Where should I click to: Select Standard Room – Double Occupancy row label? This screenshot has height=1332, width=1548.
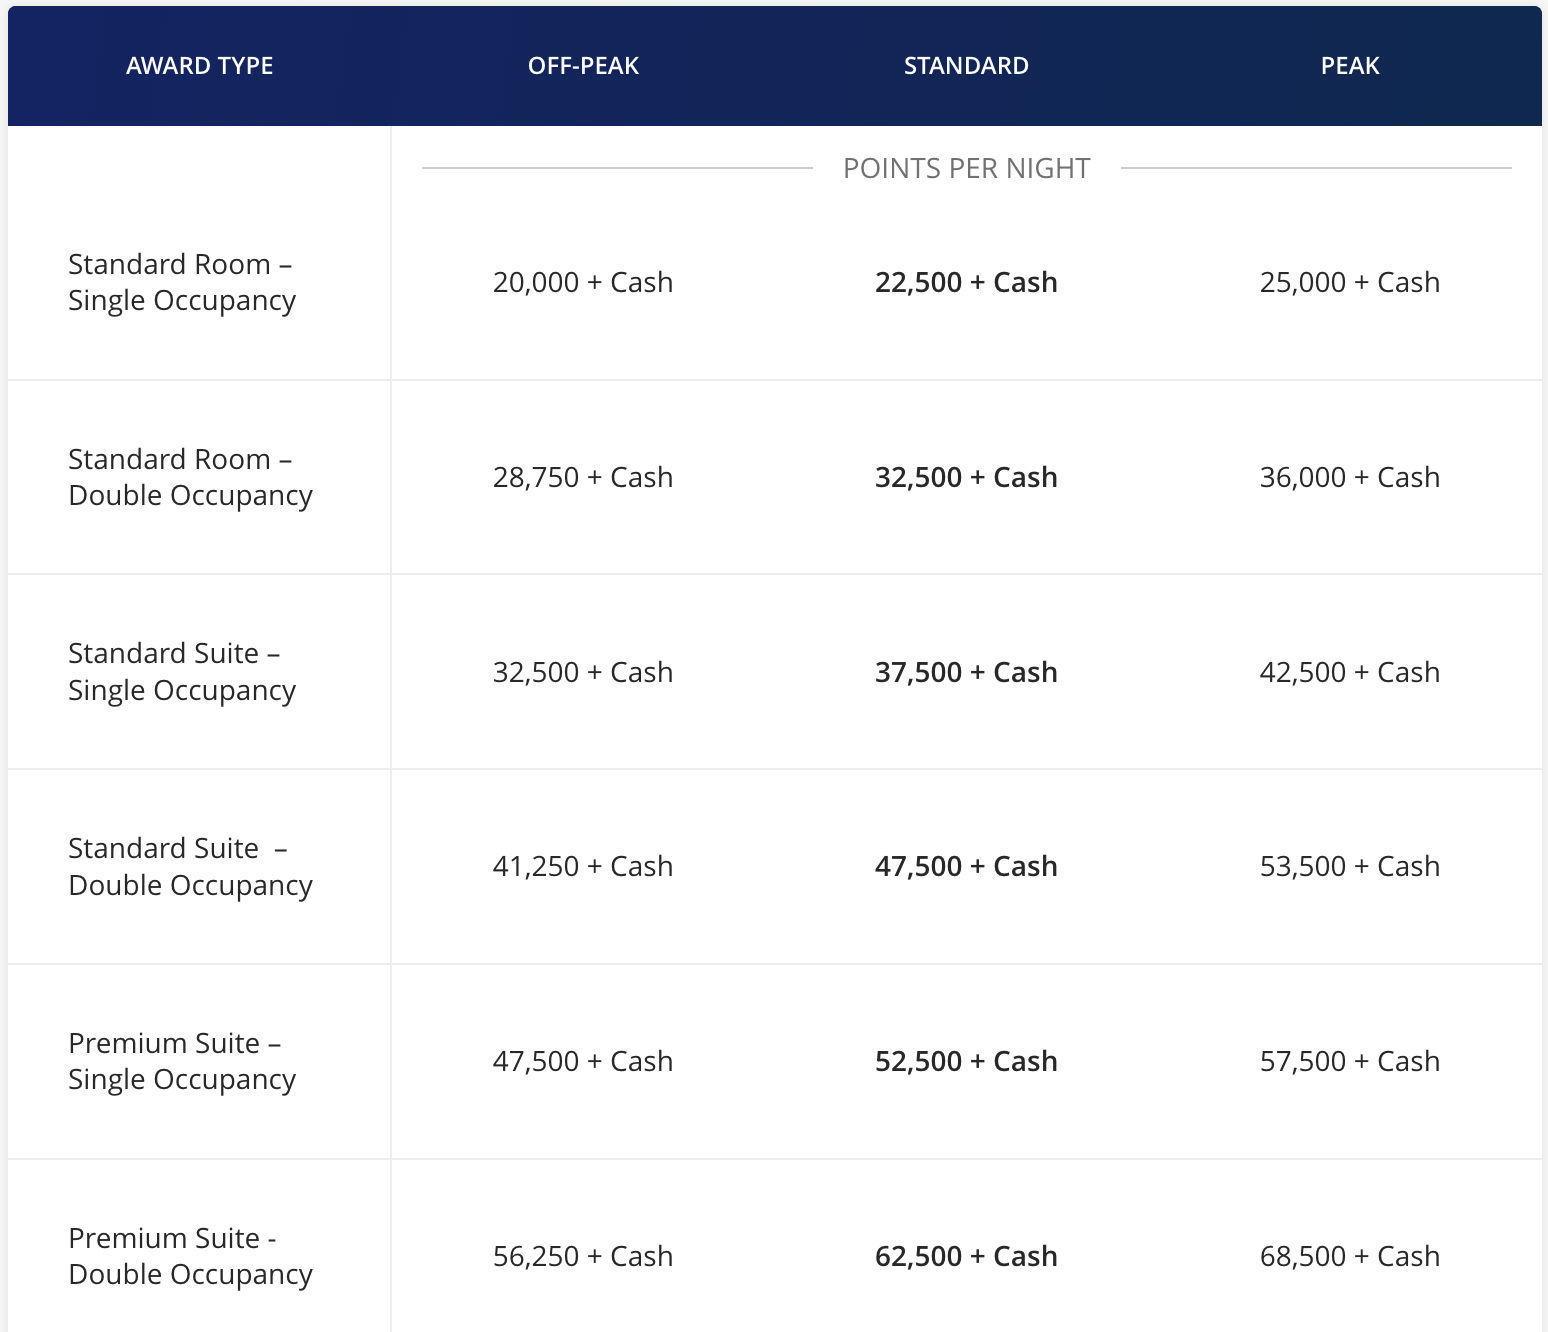coord(190,477)
